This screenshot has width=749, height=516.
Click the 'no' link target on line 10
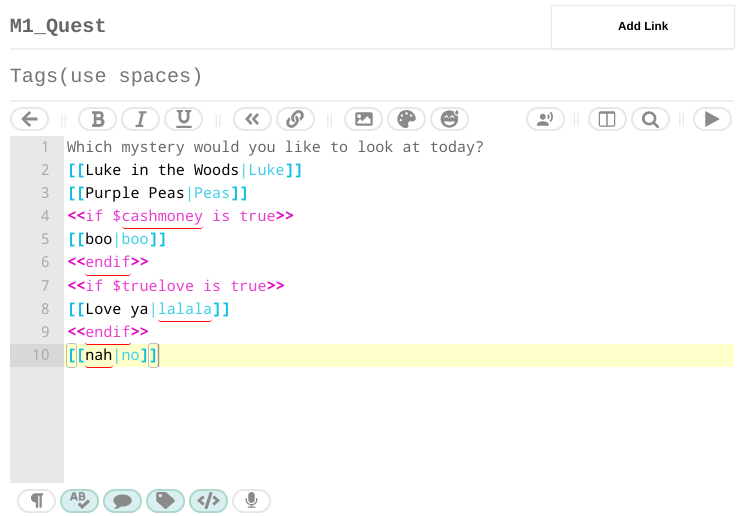[130, 355]
